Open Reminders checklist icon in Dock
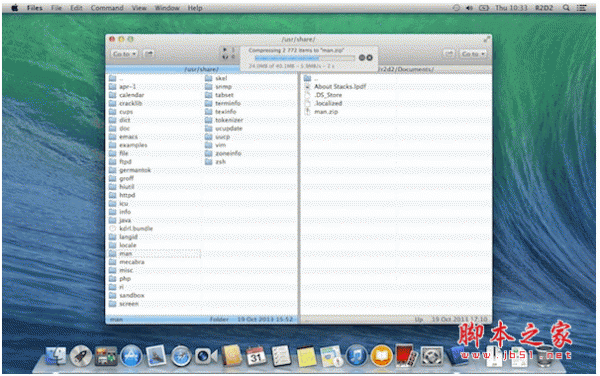The width and height of the screenshot is (600, 376). pyautogui.click(x=281, y=356)
